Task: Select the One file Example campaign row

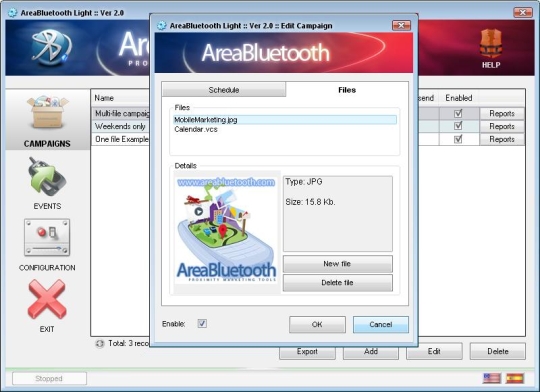Action: (x=121, y=139)
